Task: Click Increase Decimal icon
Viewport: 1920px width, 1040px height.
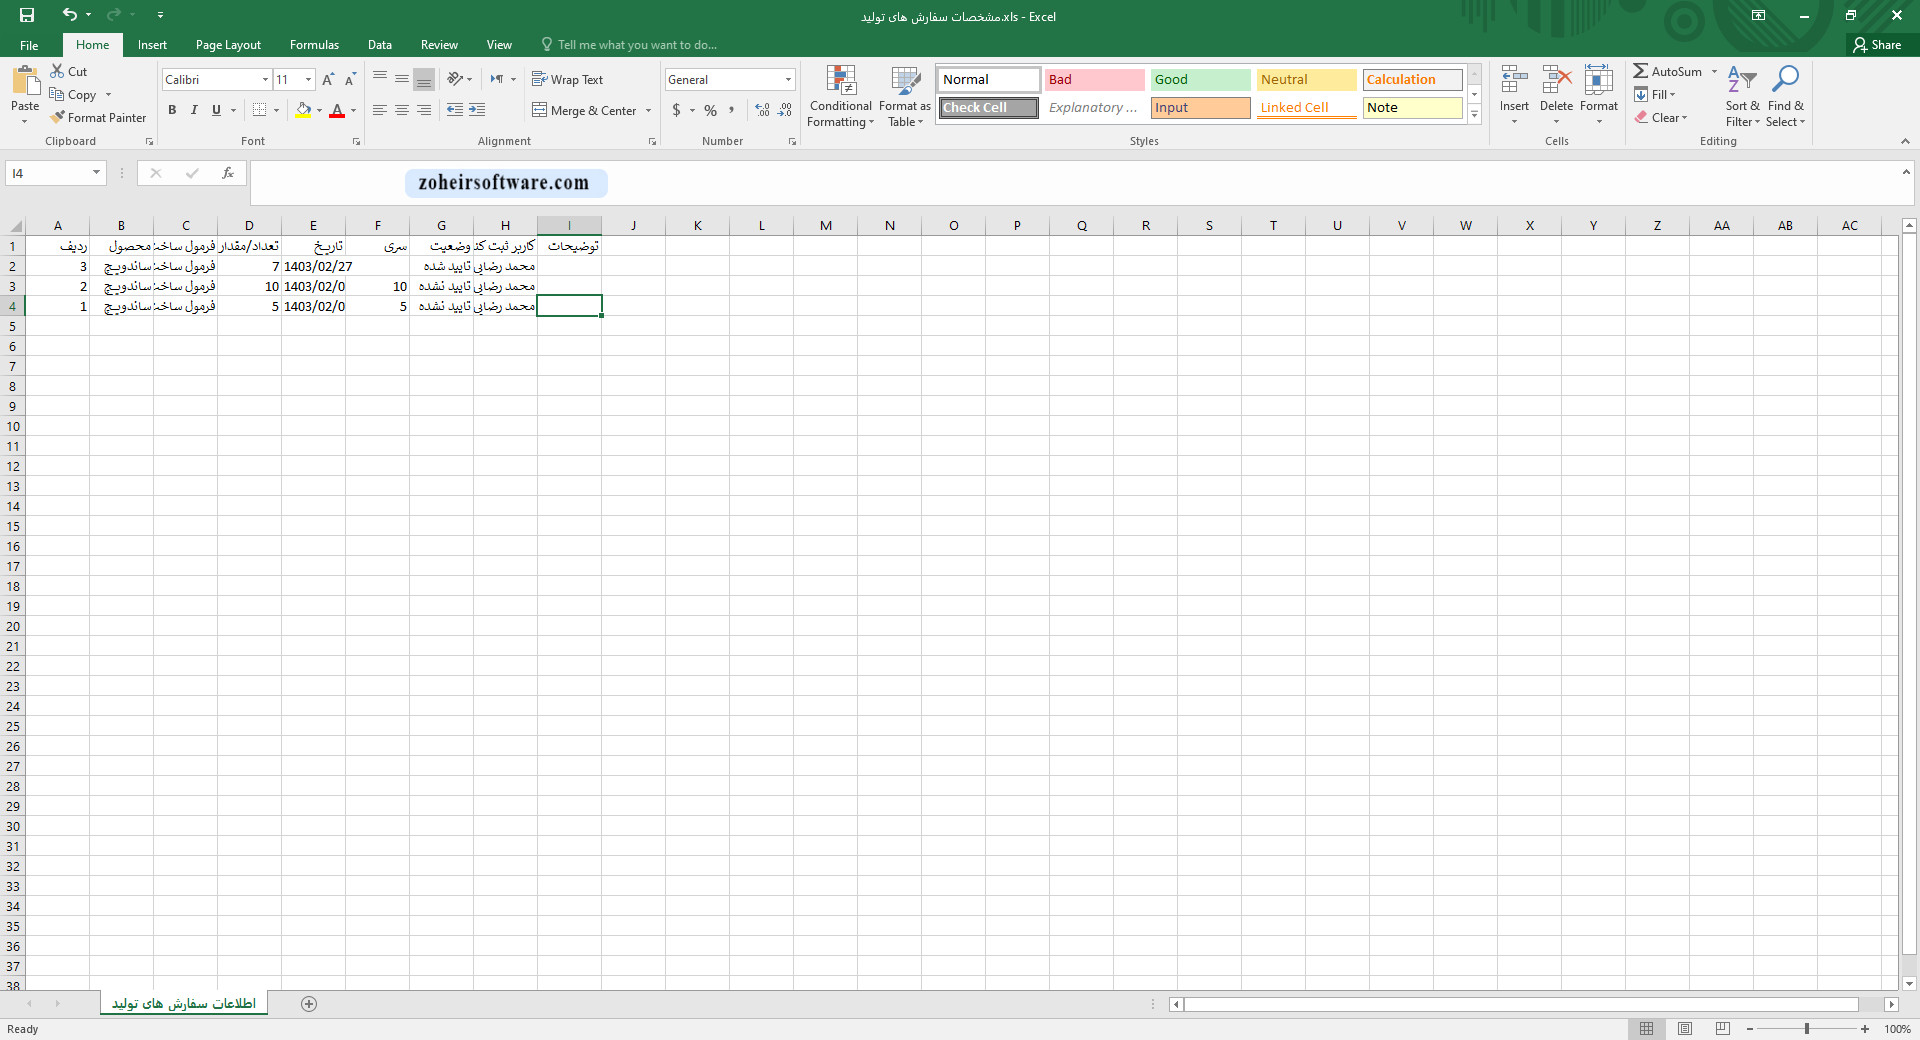Action: click(x=762, y=110)
